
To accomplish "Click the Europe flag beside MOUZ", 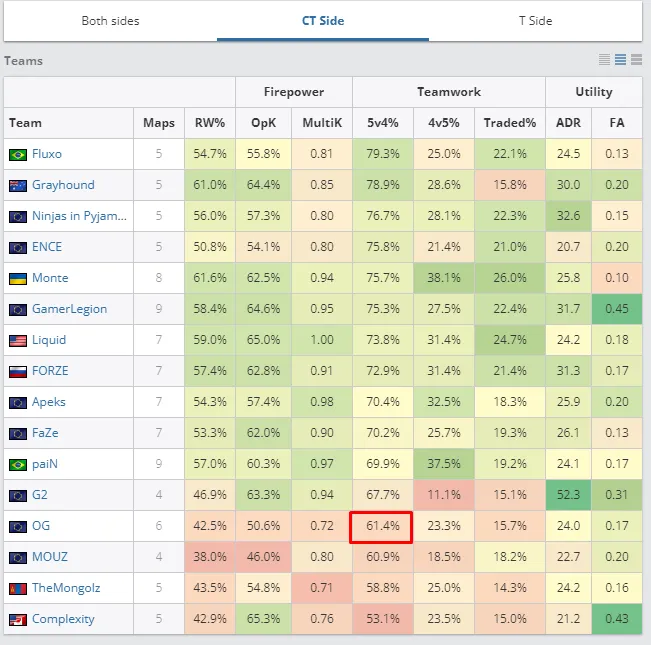I will pyautogui.click(x=18, y=557).
